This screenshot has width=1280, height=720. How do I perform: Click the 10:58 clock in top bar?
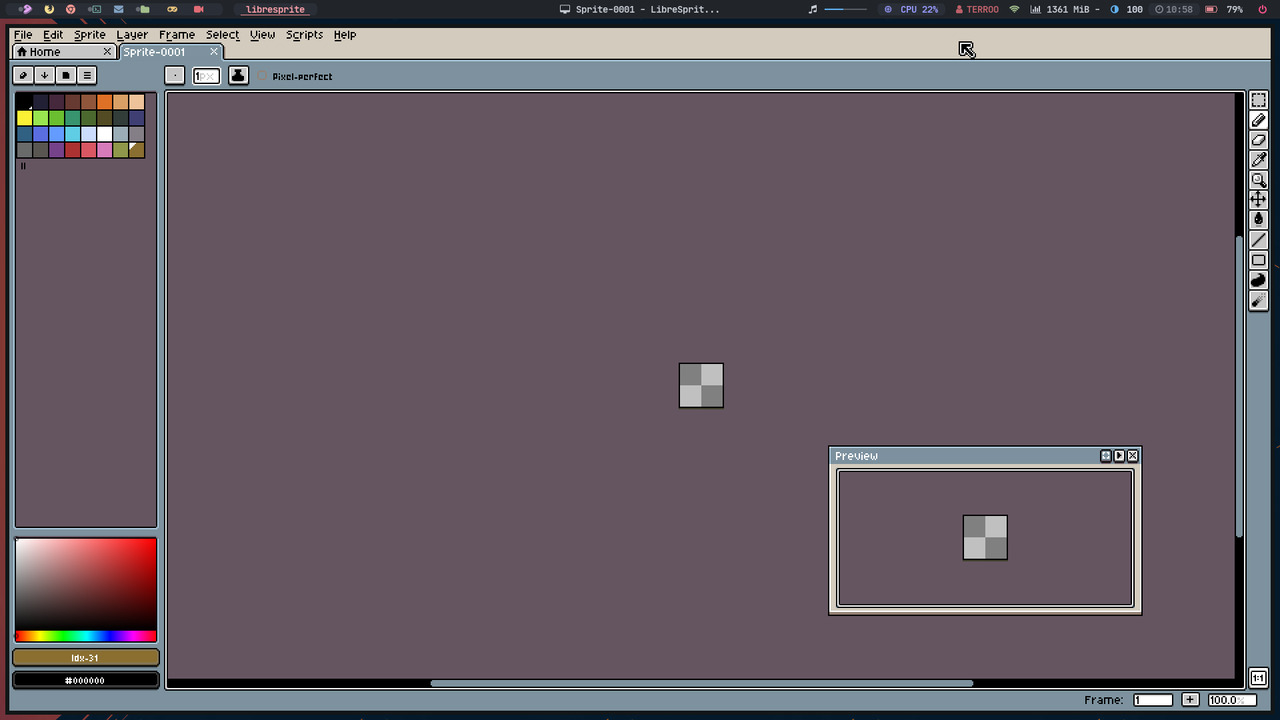[x=1174, y=9]
